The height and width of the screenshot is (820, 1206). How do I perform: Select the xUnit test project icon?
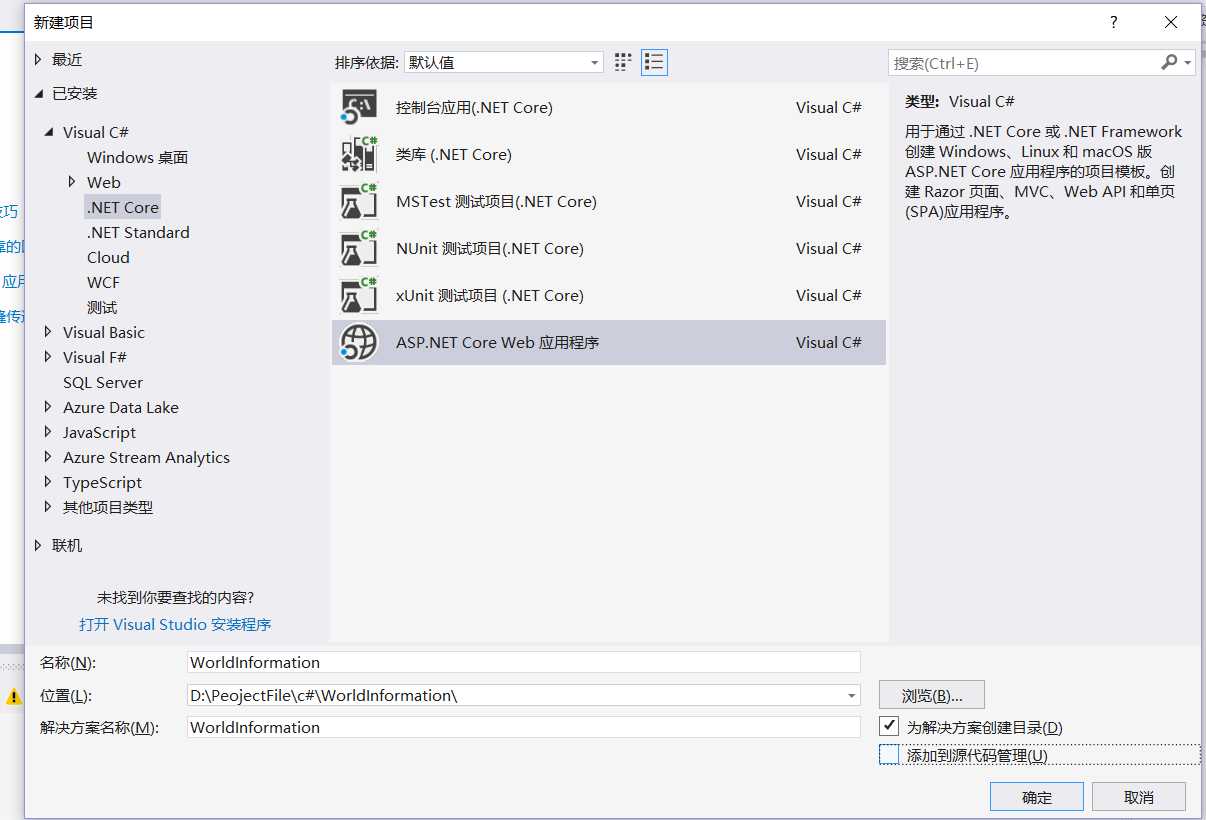(x=359, y=295)
